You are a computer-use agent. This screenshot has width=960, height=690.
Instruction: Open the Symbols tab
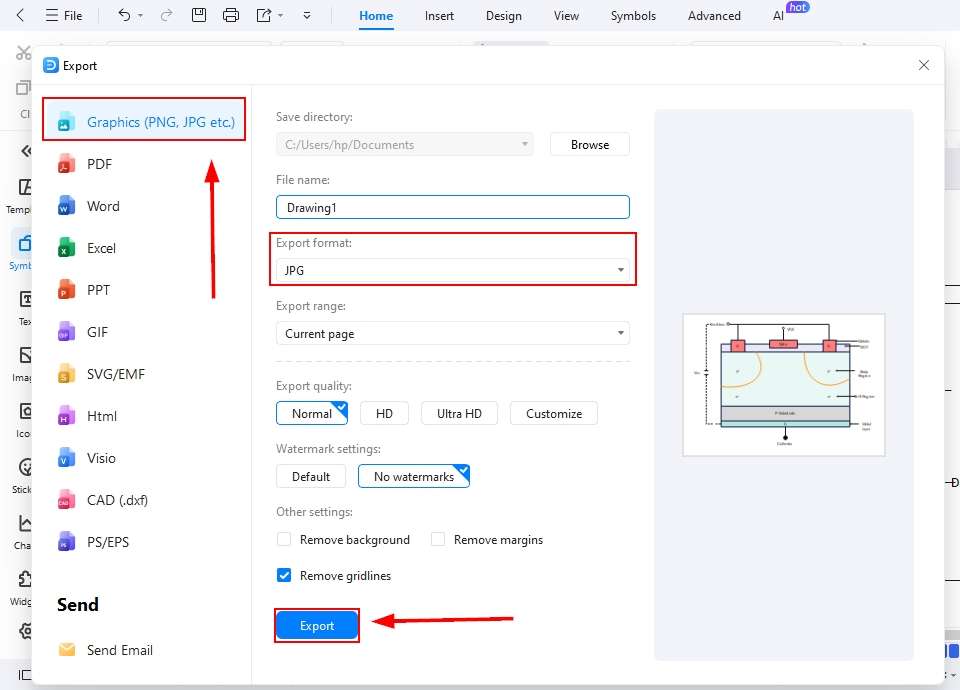(x=633, y=16)
